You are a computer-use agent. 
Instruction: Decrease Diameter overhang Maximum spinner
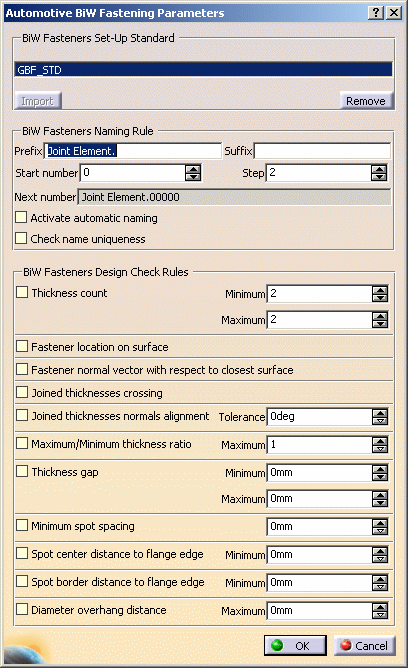pos(379,614)
